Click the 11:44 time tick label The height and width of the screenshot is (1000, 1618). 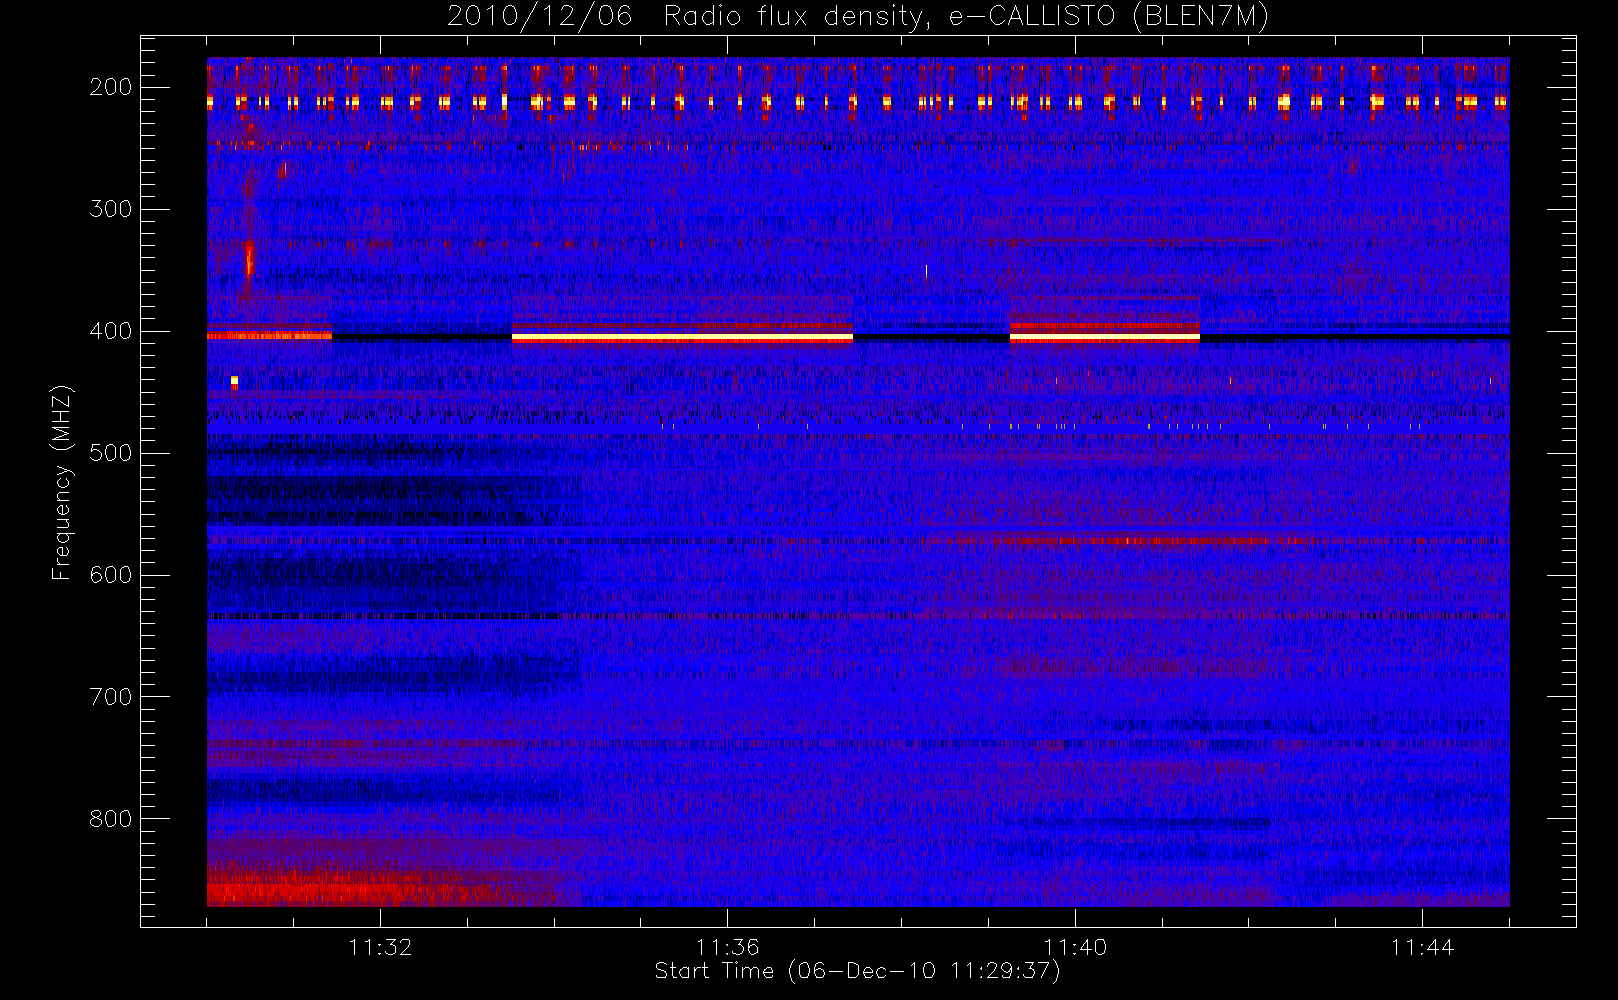(x=1422, y=947)
